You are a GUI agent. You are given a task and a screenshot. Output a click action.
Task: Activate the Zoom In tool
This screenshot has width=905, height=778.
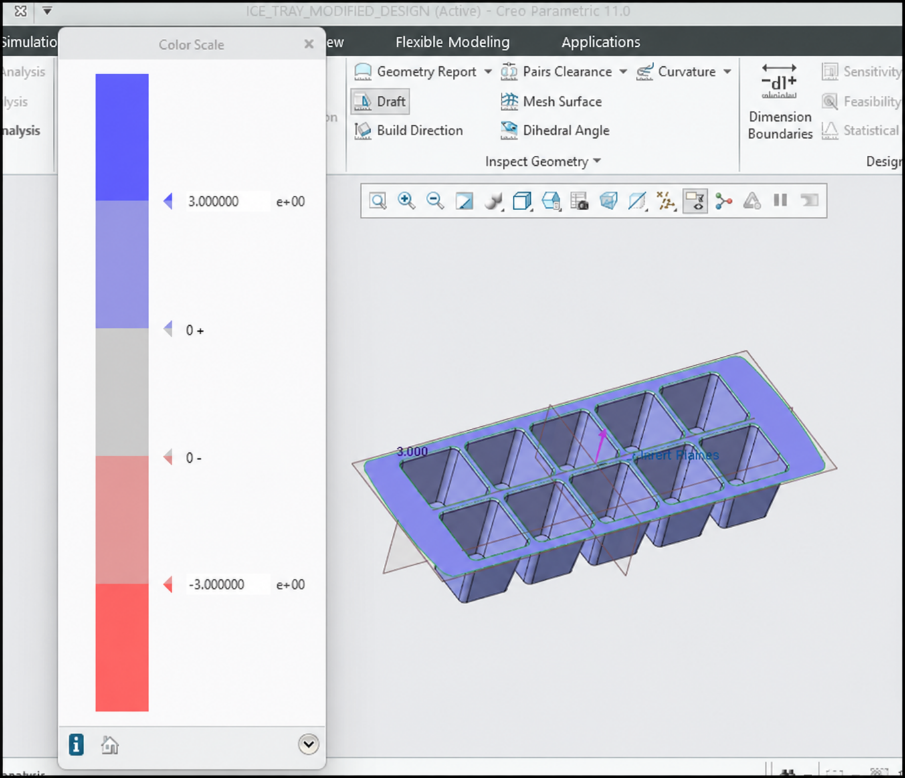click(406, 201)
